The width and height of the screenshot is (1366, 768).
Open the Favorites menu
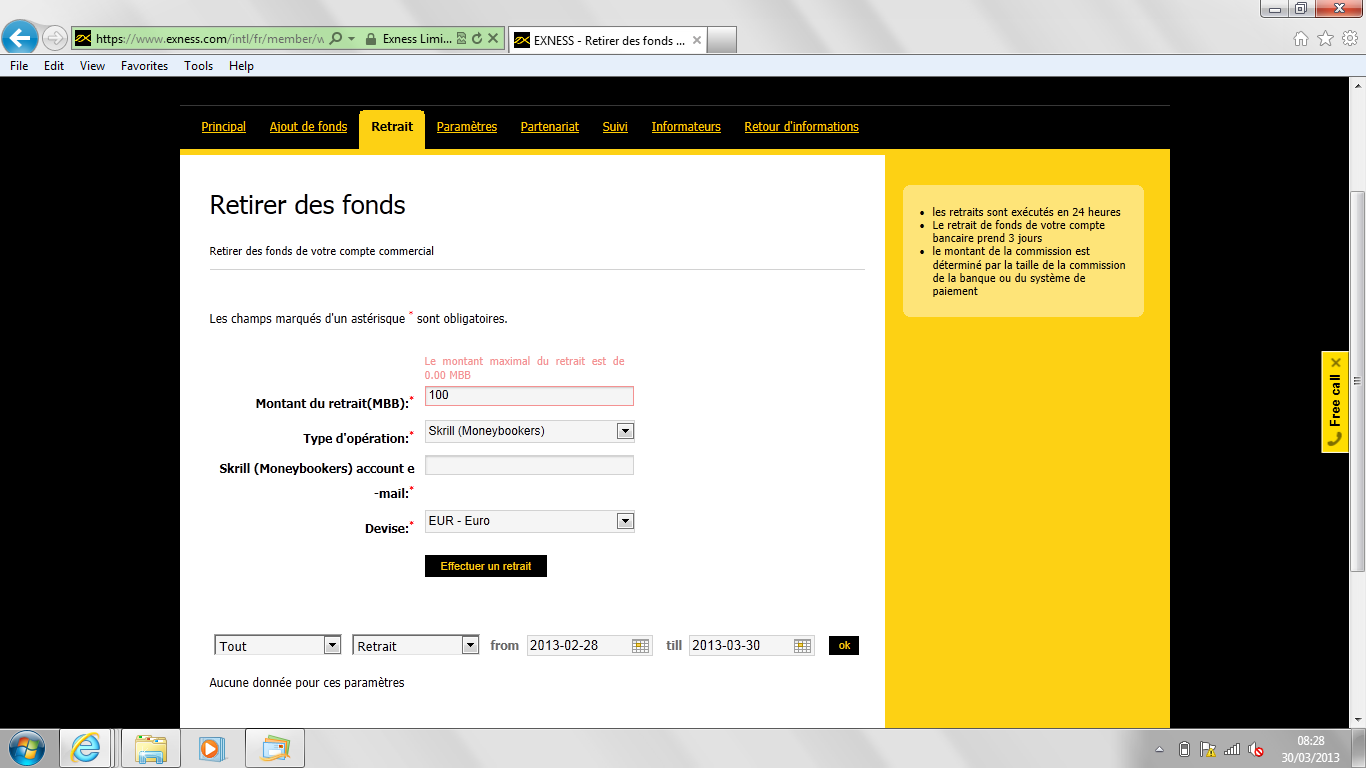144,66
